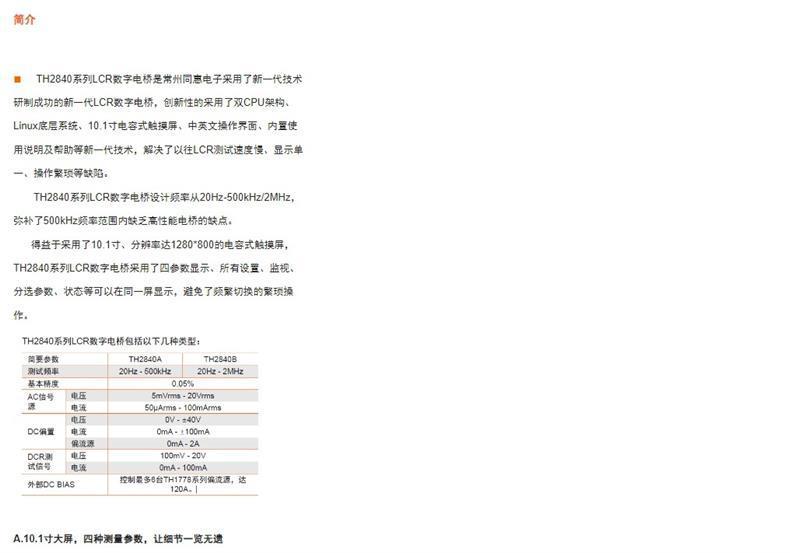Click the 0mA - 100mA value
Viewport: 790px width, 553px height.
pyautogui.click(x=183, y=467)
